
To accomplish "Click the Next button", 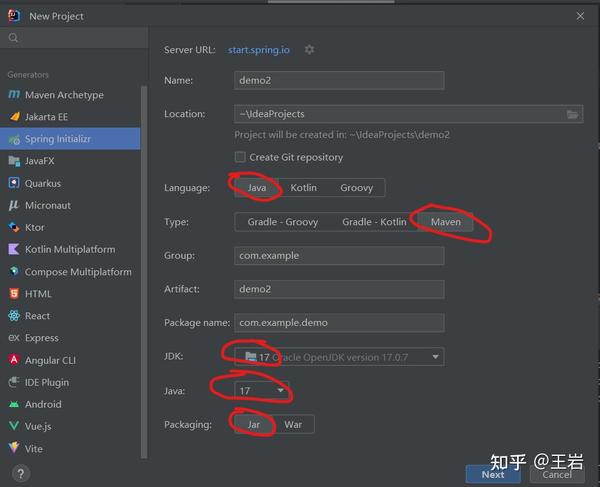I will click(493, 475).
